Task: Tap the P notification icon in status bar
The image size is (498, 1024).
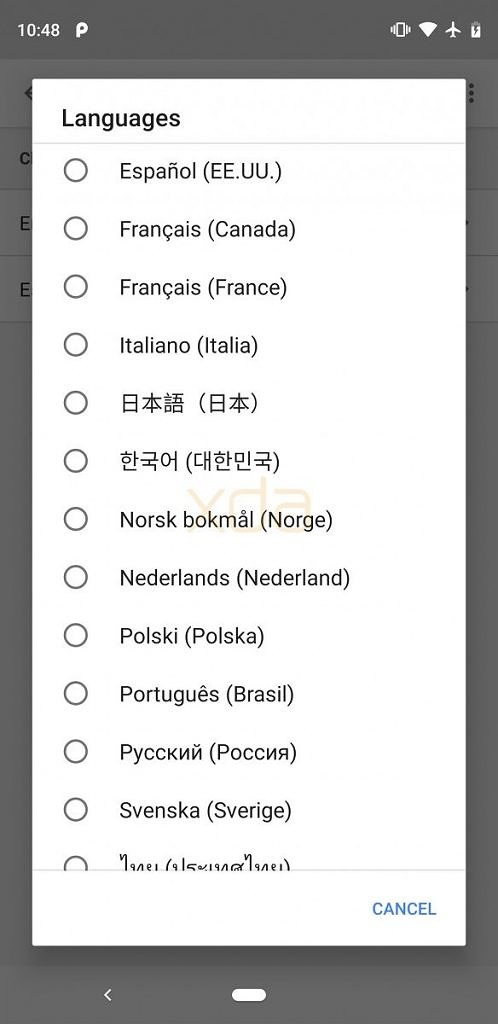Action: pos(82,30)
